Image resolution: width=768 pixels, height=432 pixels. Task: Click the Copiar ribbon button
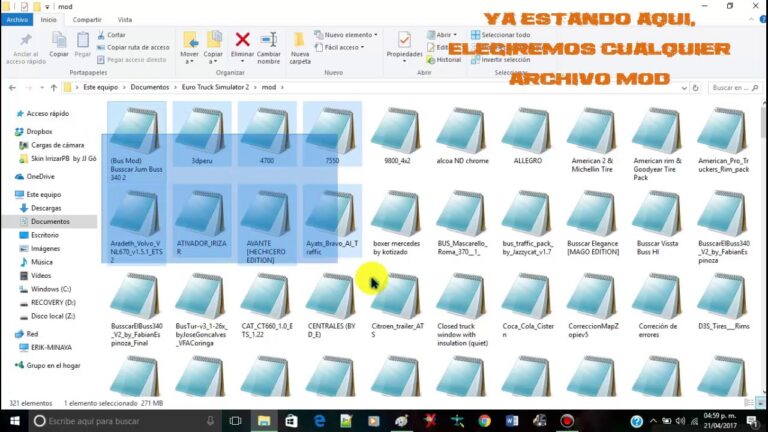point(59,45)
